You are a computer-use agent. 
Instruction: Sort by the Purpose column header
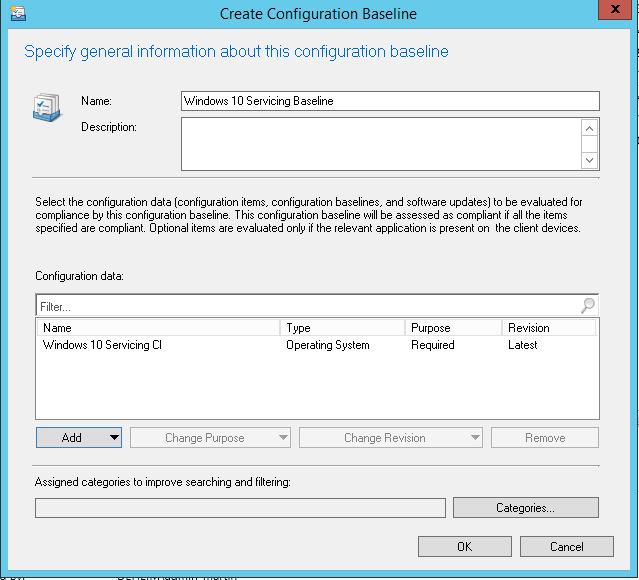(453, 328)
